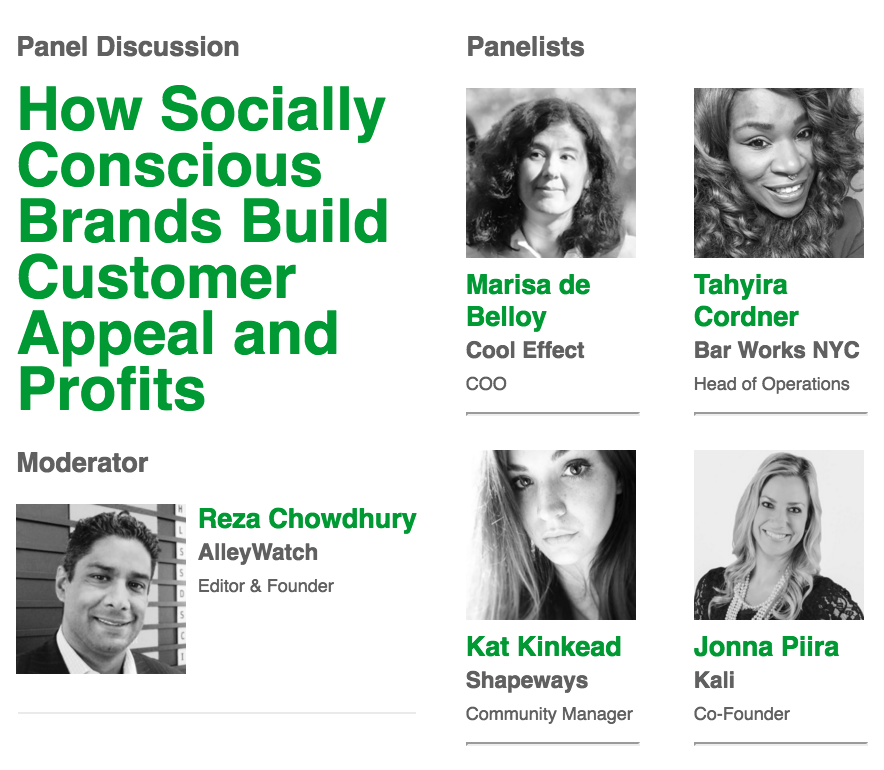
Task: Click the Kali company name
Action: point(714,680)
